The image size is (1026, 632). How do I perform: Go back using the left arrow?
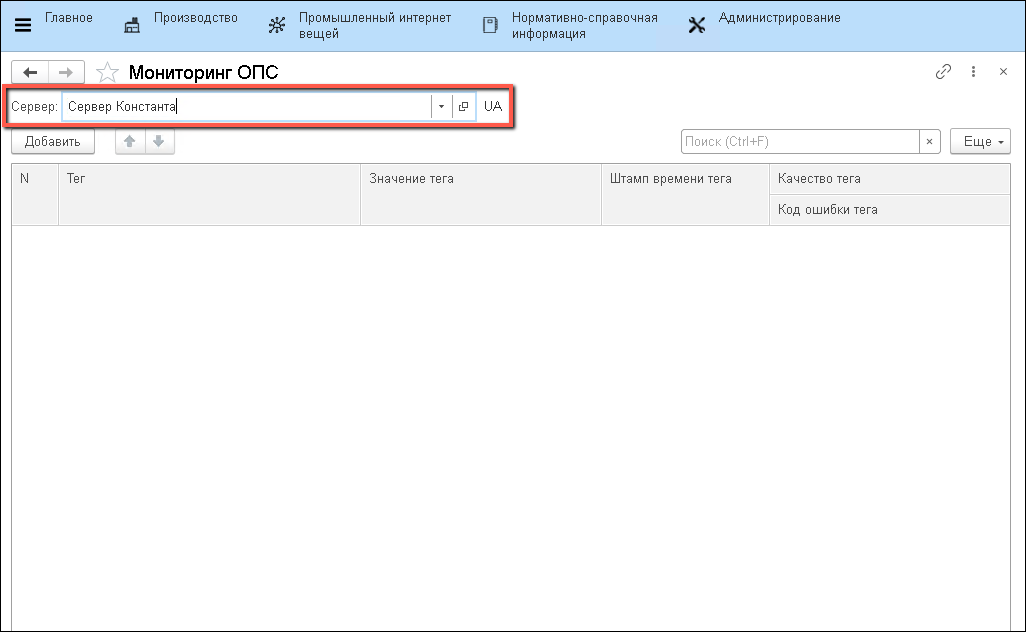tap(30, 72)
